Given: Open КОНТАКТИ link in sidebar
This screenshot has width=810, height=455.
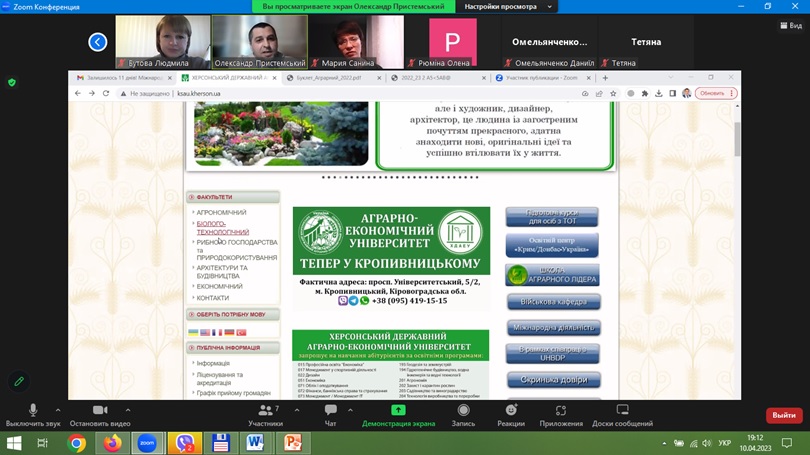Looking at the screenshot, I should [x=212, y=298].
